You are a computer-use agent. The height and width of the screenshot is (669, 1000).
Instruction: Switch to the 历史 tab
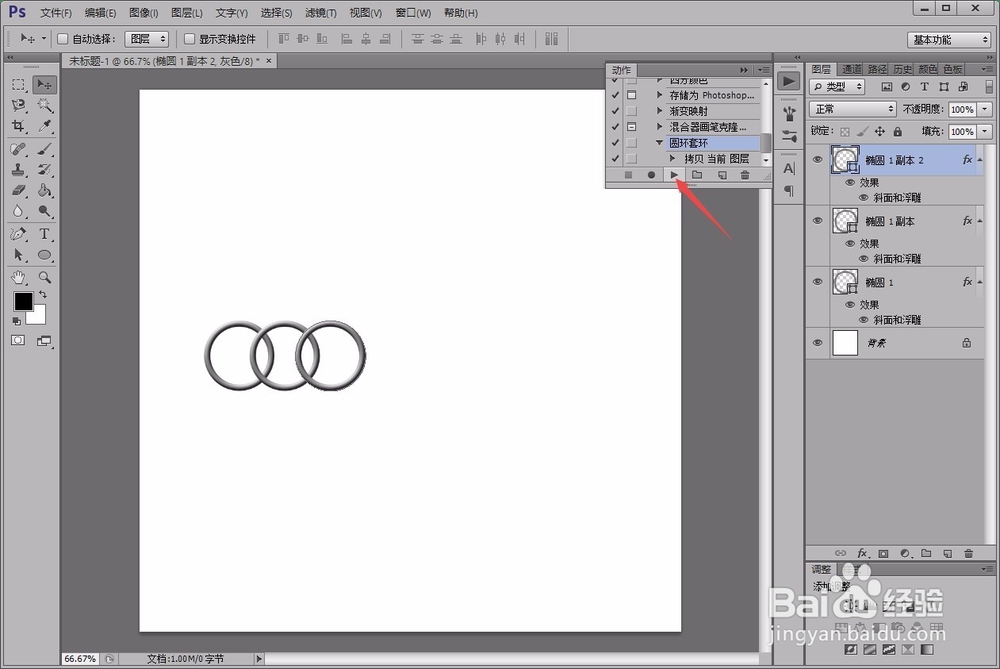[902, 69]
